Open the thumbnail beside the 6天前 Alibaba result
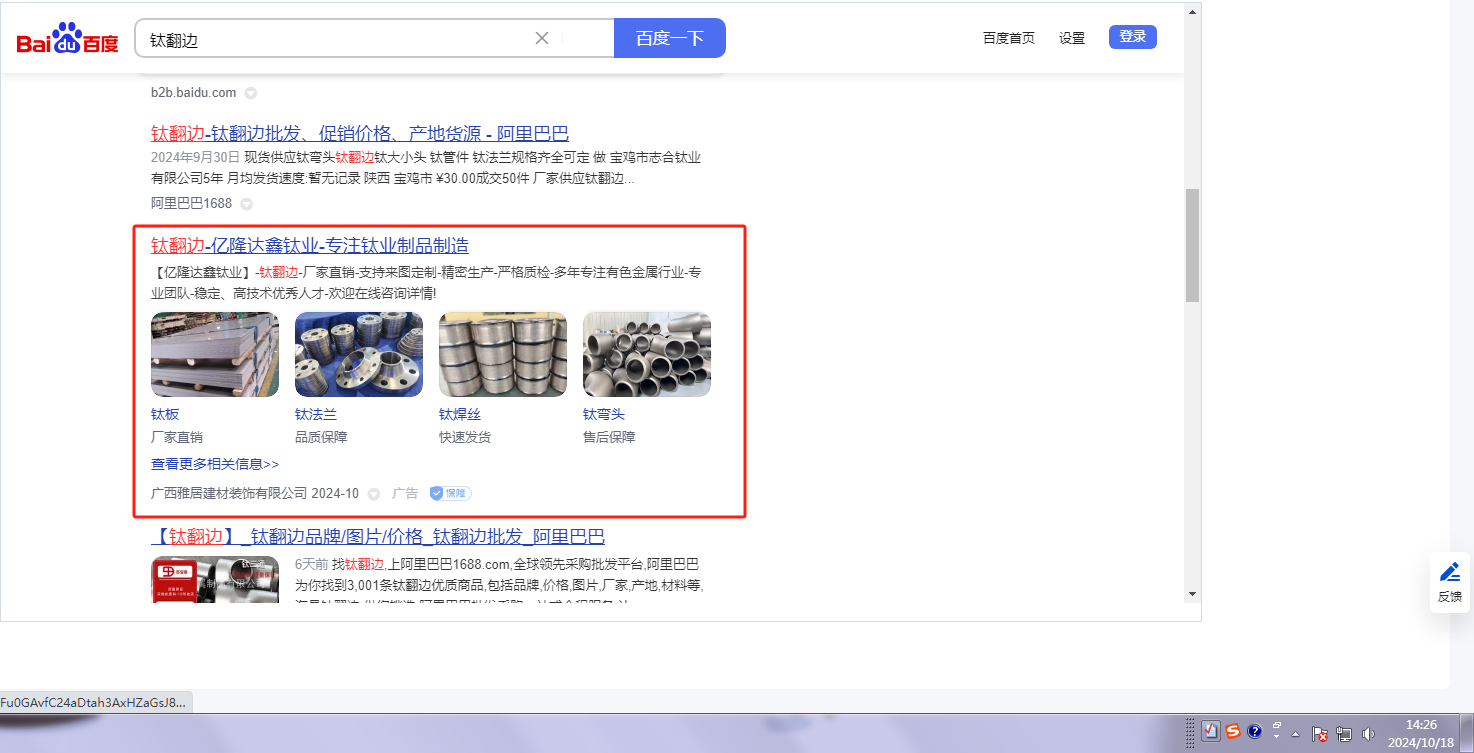The width and height of the screenshot is (1474, 753). pyautogui.click(x=215, y=579)
